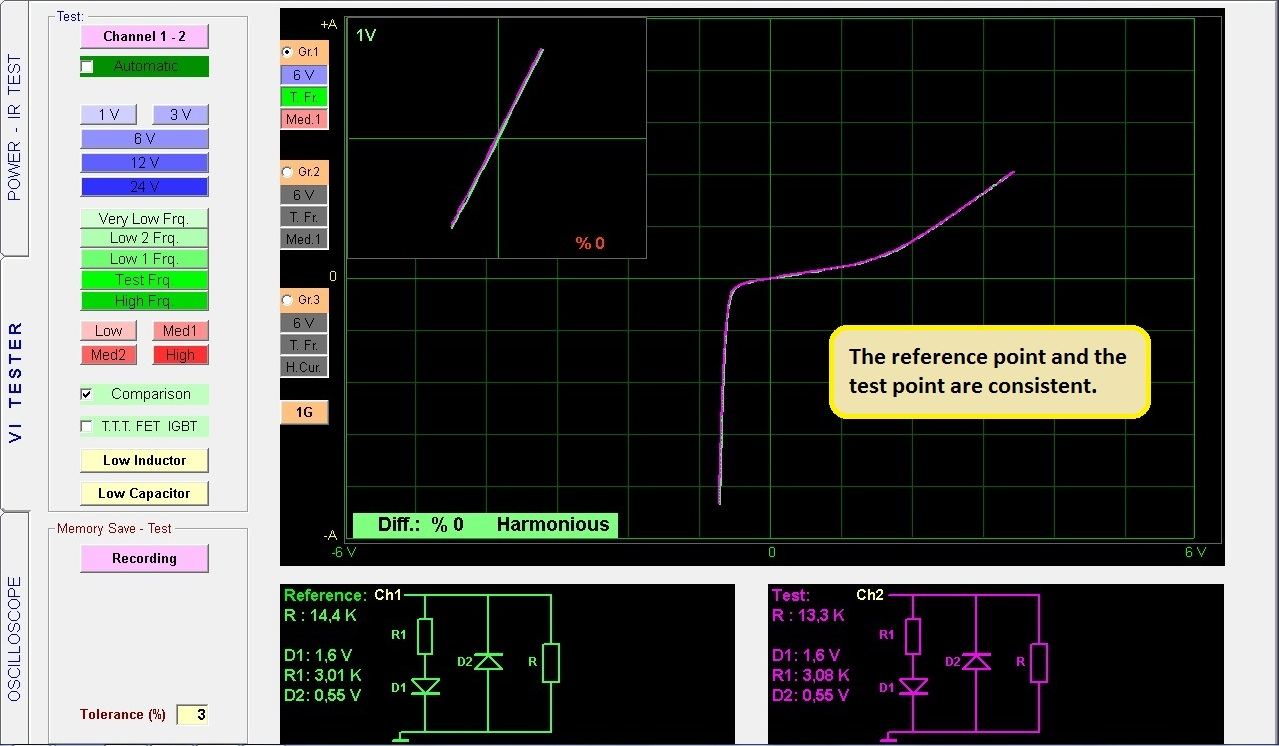Select the Gr.2 radio button
Screen dimensions: 1279x746
[288, 172]
